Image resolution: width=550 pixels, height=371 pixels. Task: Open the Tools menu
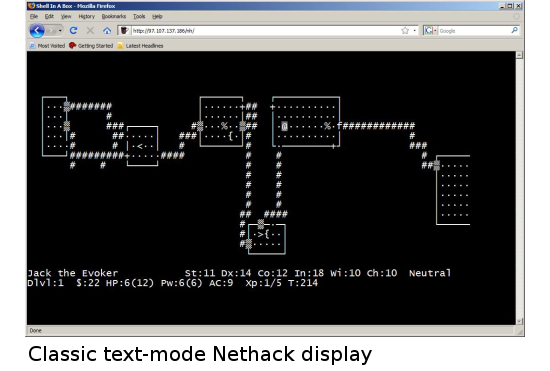(139, 16)
